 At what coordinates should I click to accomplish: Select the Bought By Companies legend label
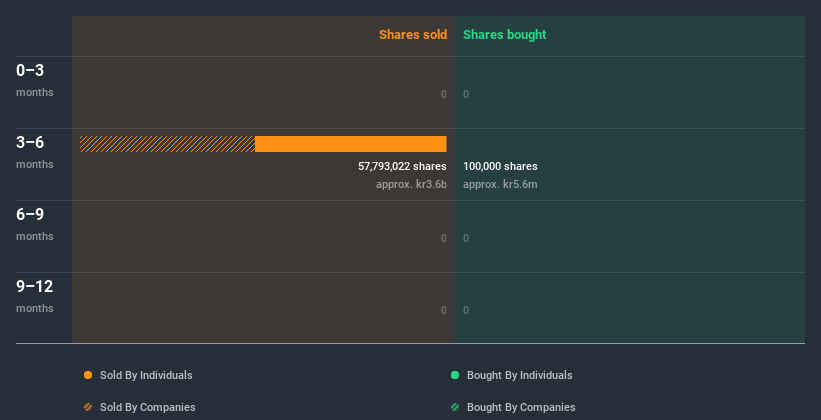pyautogui.click(x=521, y=407)
